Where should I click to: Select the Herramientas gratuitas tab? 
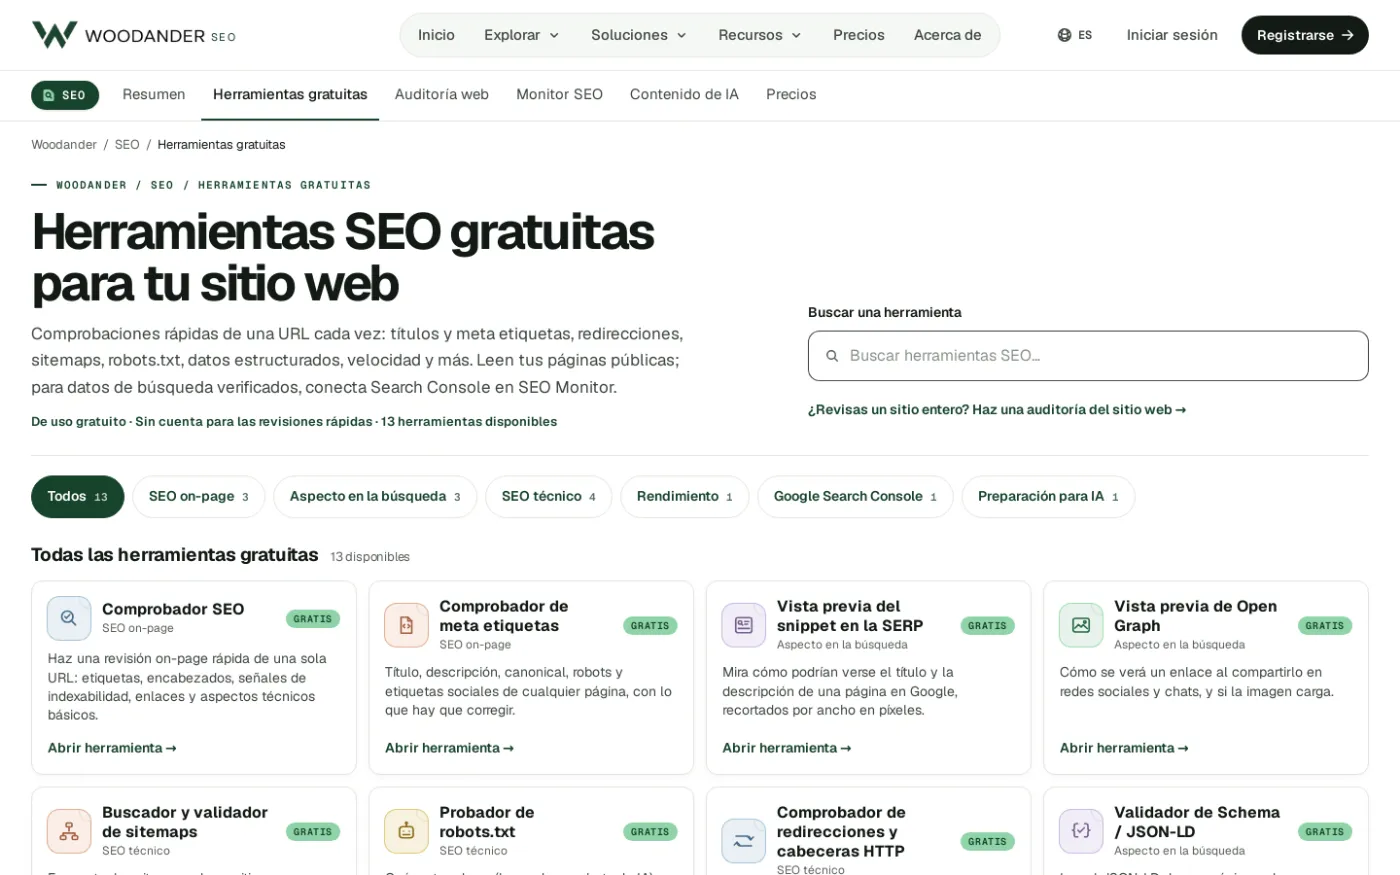(x=290, y=95)
